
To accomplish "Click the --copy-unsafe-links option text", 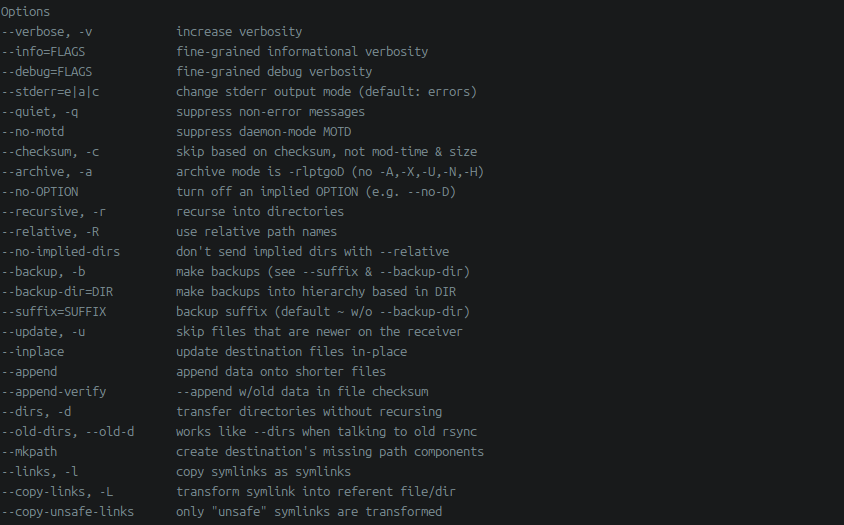I will [68, 512].
